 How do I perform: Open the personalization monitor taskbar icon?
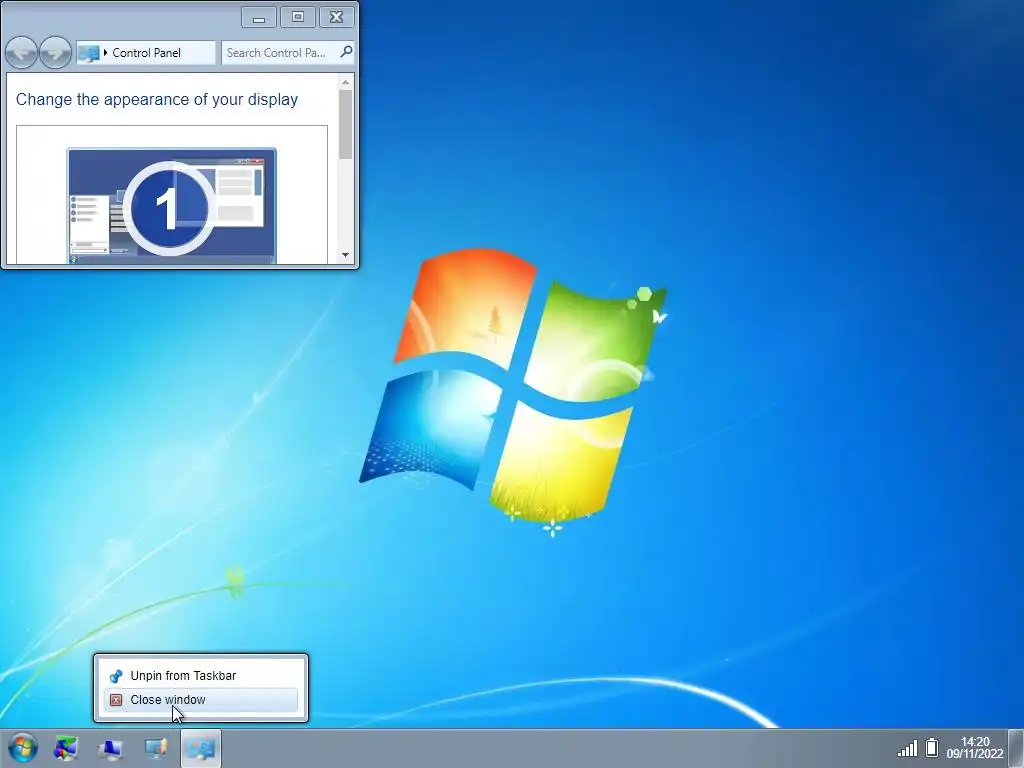point(155,748)
